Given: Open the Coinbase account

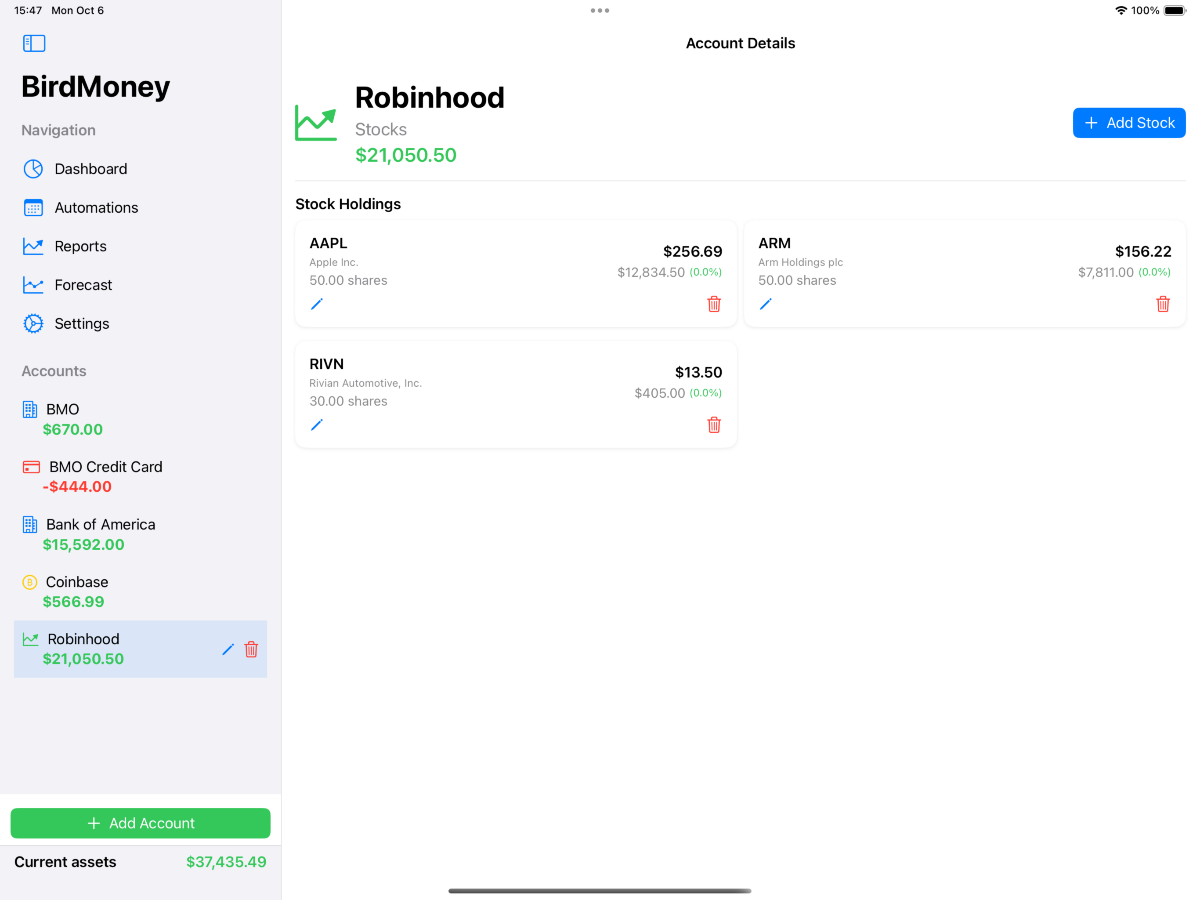Looking at the screenshot, I should point(76,591).
